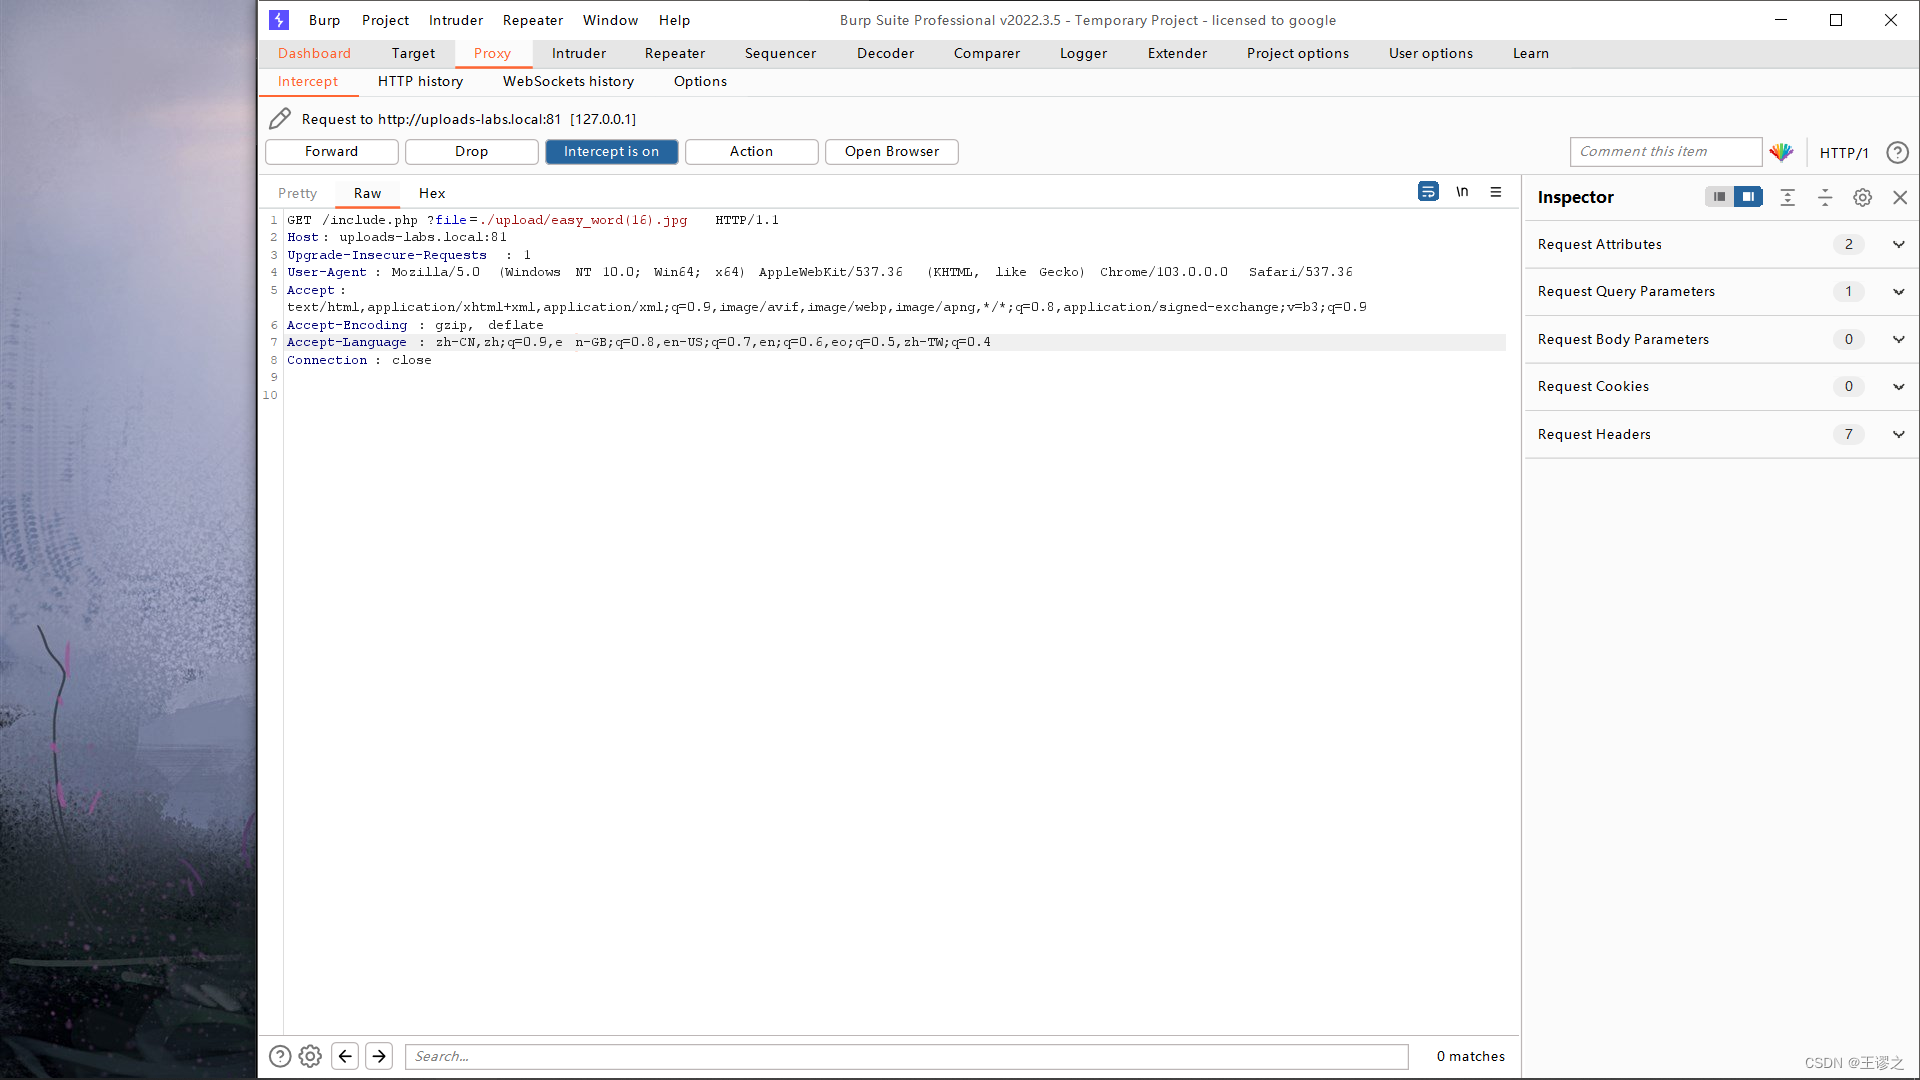Screen dimensions: 1920x1080
Task: Click the Comment this item field
Action: 1665,152
